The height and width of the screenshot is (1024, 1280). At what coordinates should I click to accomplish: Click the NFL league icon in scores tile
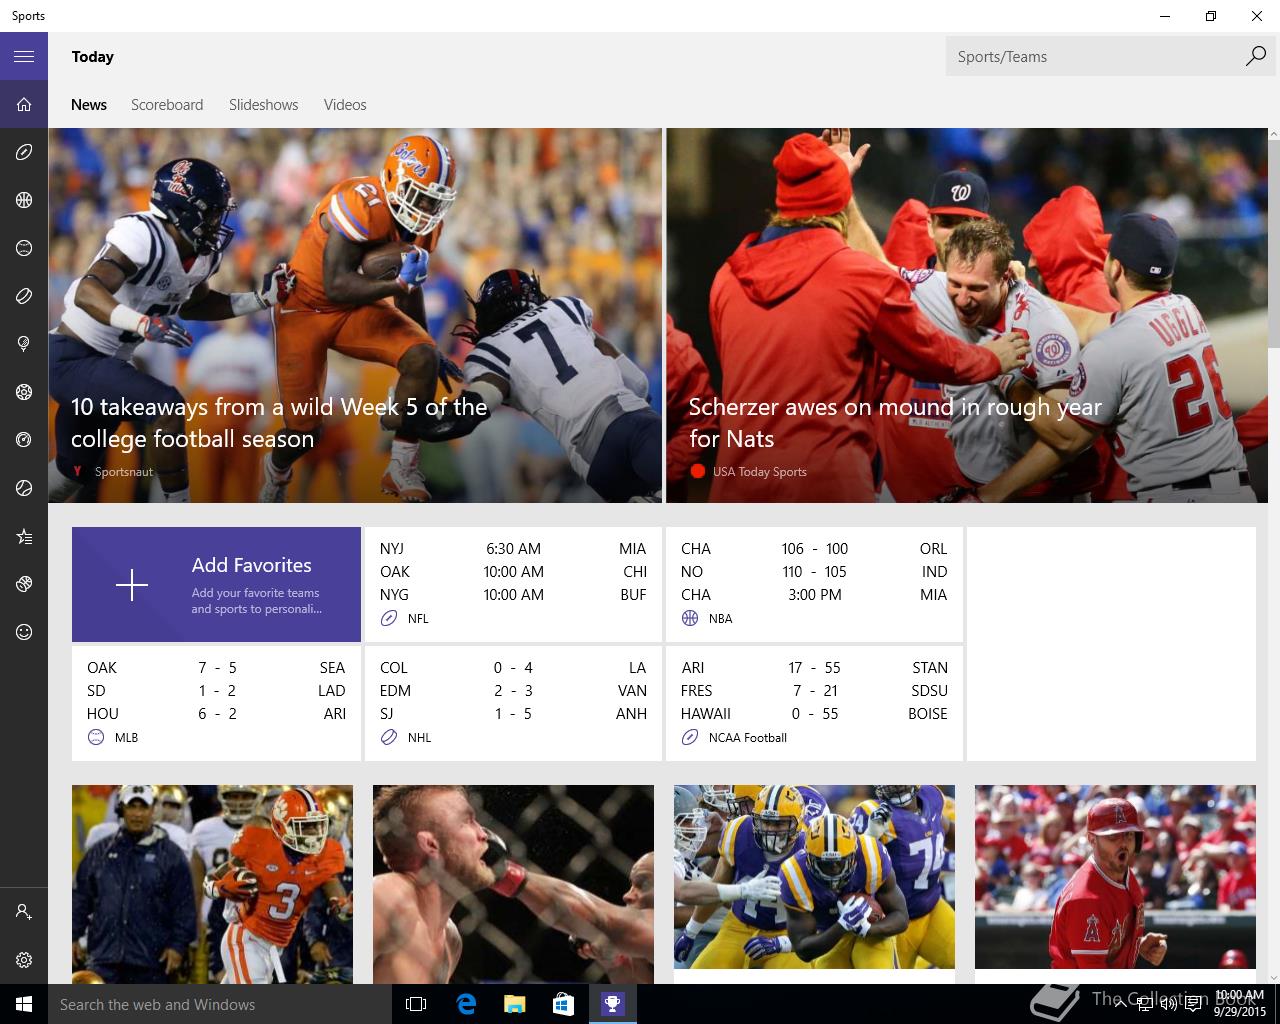[x=389, y=619]
